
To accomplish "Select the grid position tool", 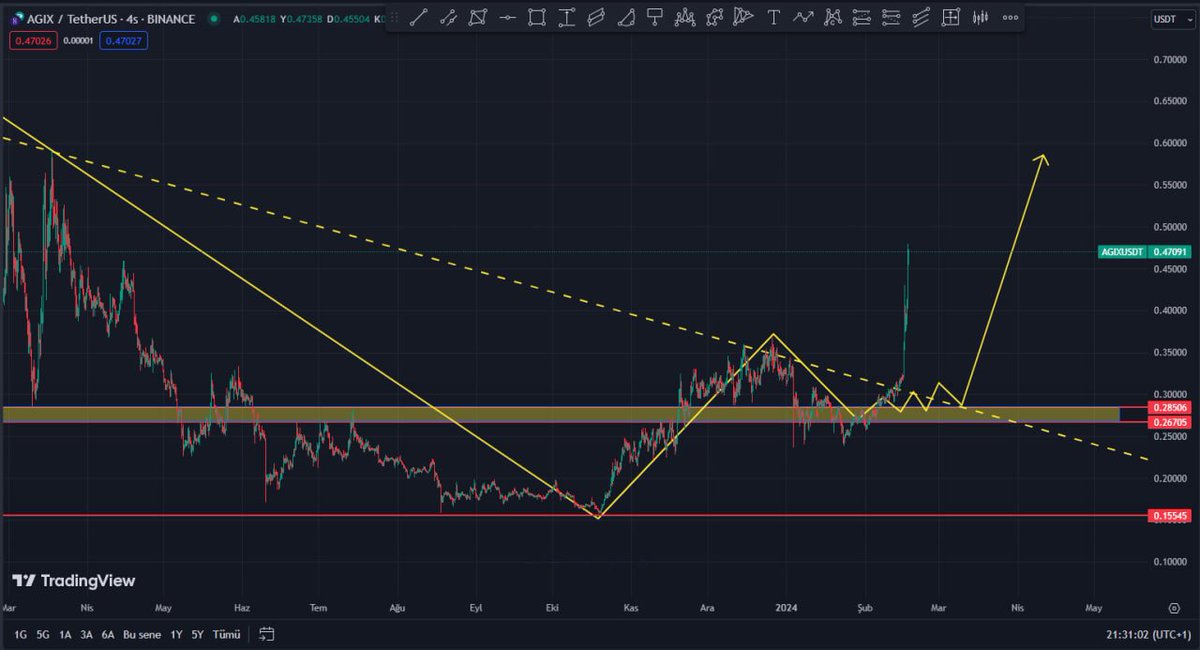I will pyautogui.click(x=950, y=17).
